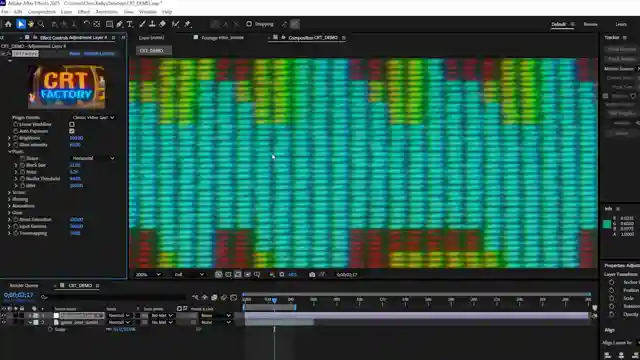Choose the Pen tool
The width and height of the screenshot is (640, 360).
[120, 24]
